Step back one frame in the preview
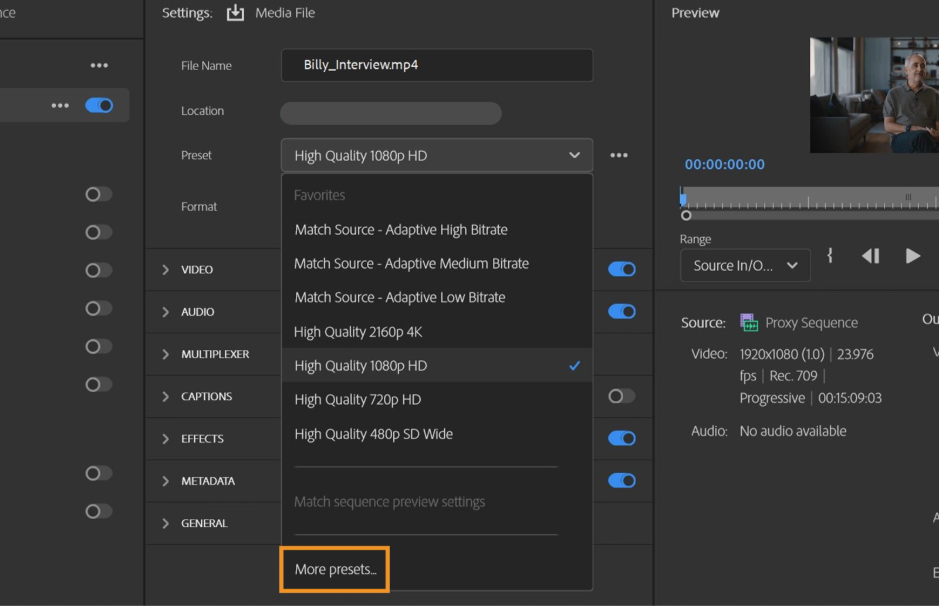This screenshot has height=607, width=940. point(870,256)
